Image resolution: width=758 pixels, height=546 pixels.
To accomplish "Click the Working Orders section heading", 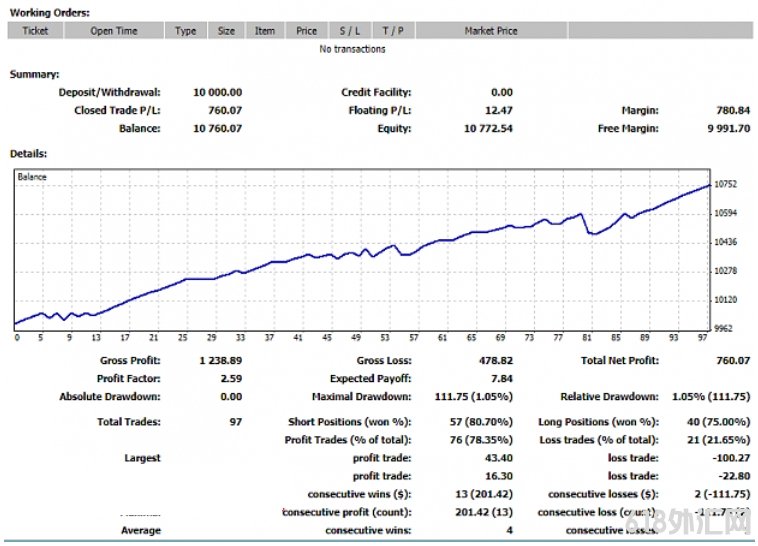I will tap(49, 12).
